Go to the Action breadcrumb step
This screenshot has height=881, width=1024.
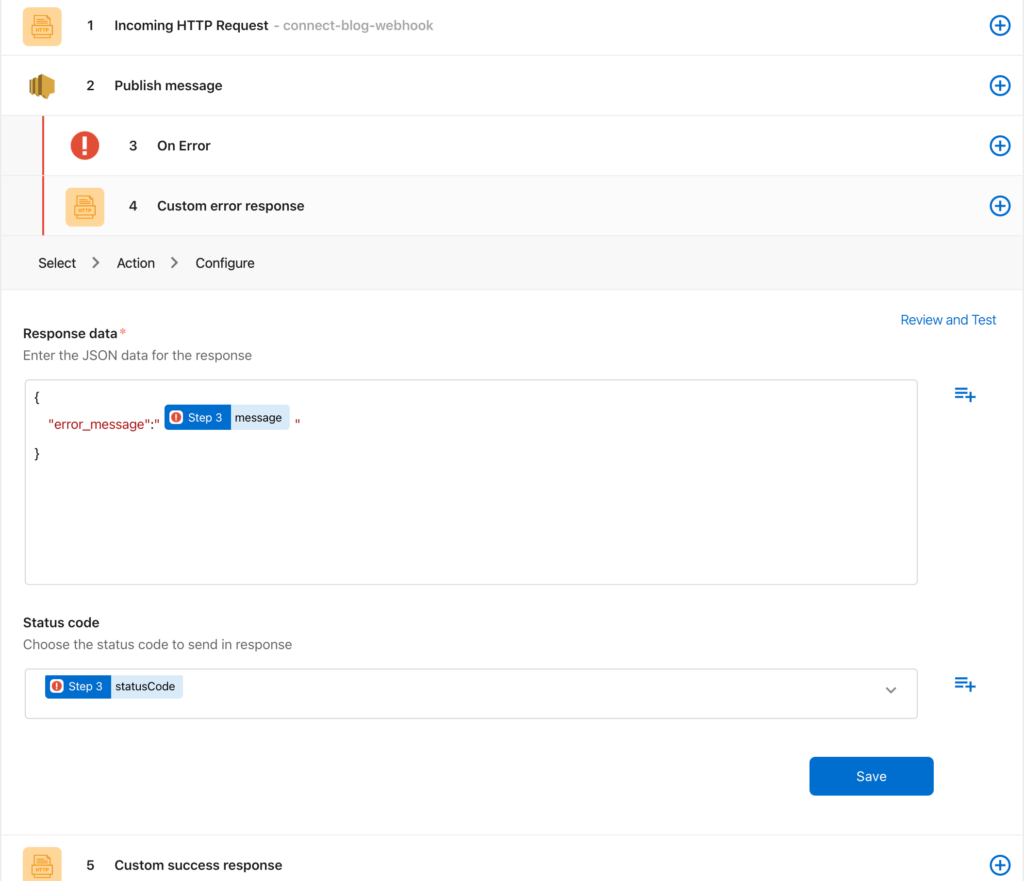pyautogui.click(x=136, y=263)
